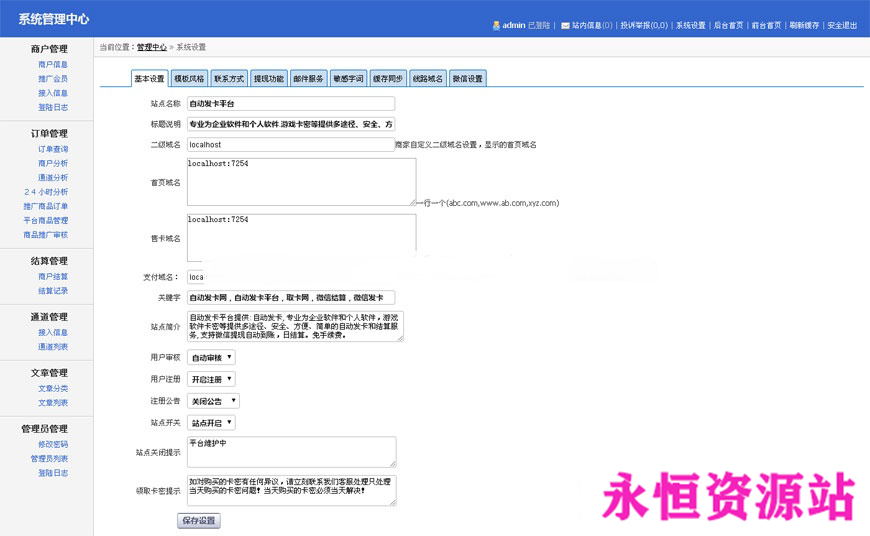870x536 pixels.
Task: Click into the 站点关闭提示 text area
Action: click(290, 451)
